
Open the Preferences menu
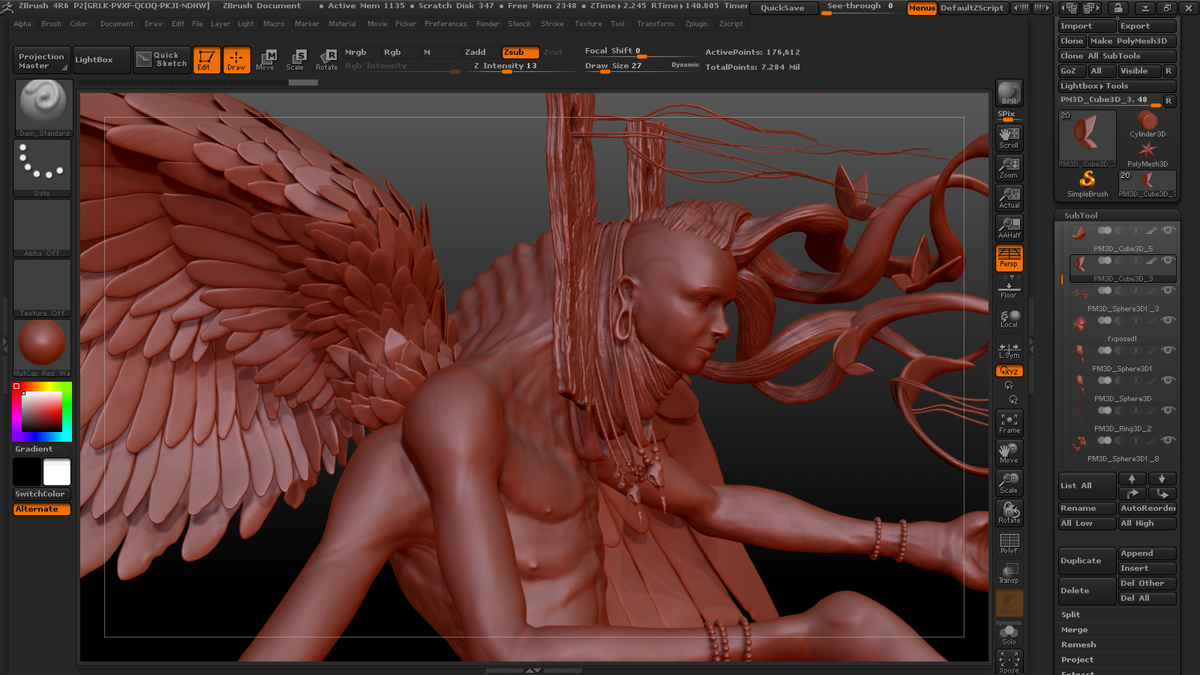point(445,23)
